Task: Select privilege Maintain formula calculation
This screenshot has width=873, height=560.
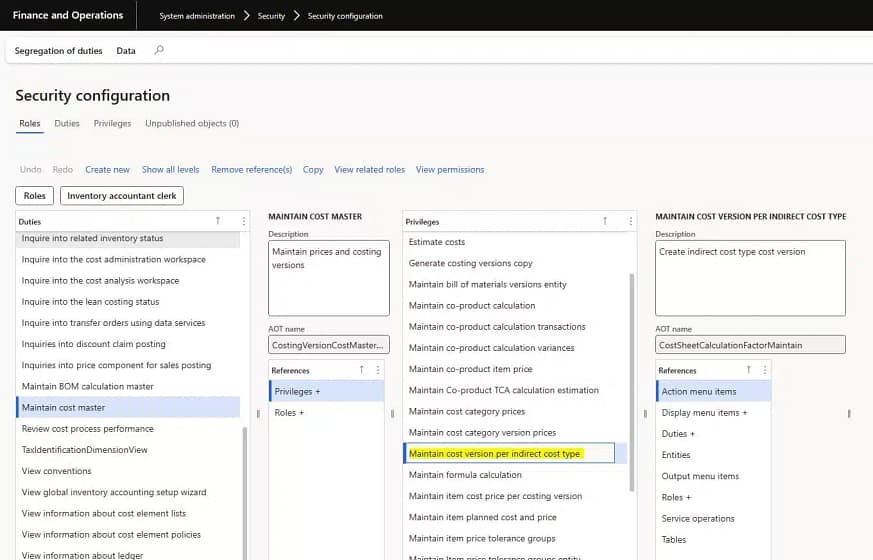Action: tap(516, 475)
